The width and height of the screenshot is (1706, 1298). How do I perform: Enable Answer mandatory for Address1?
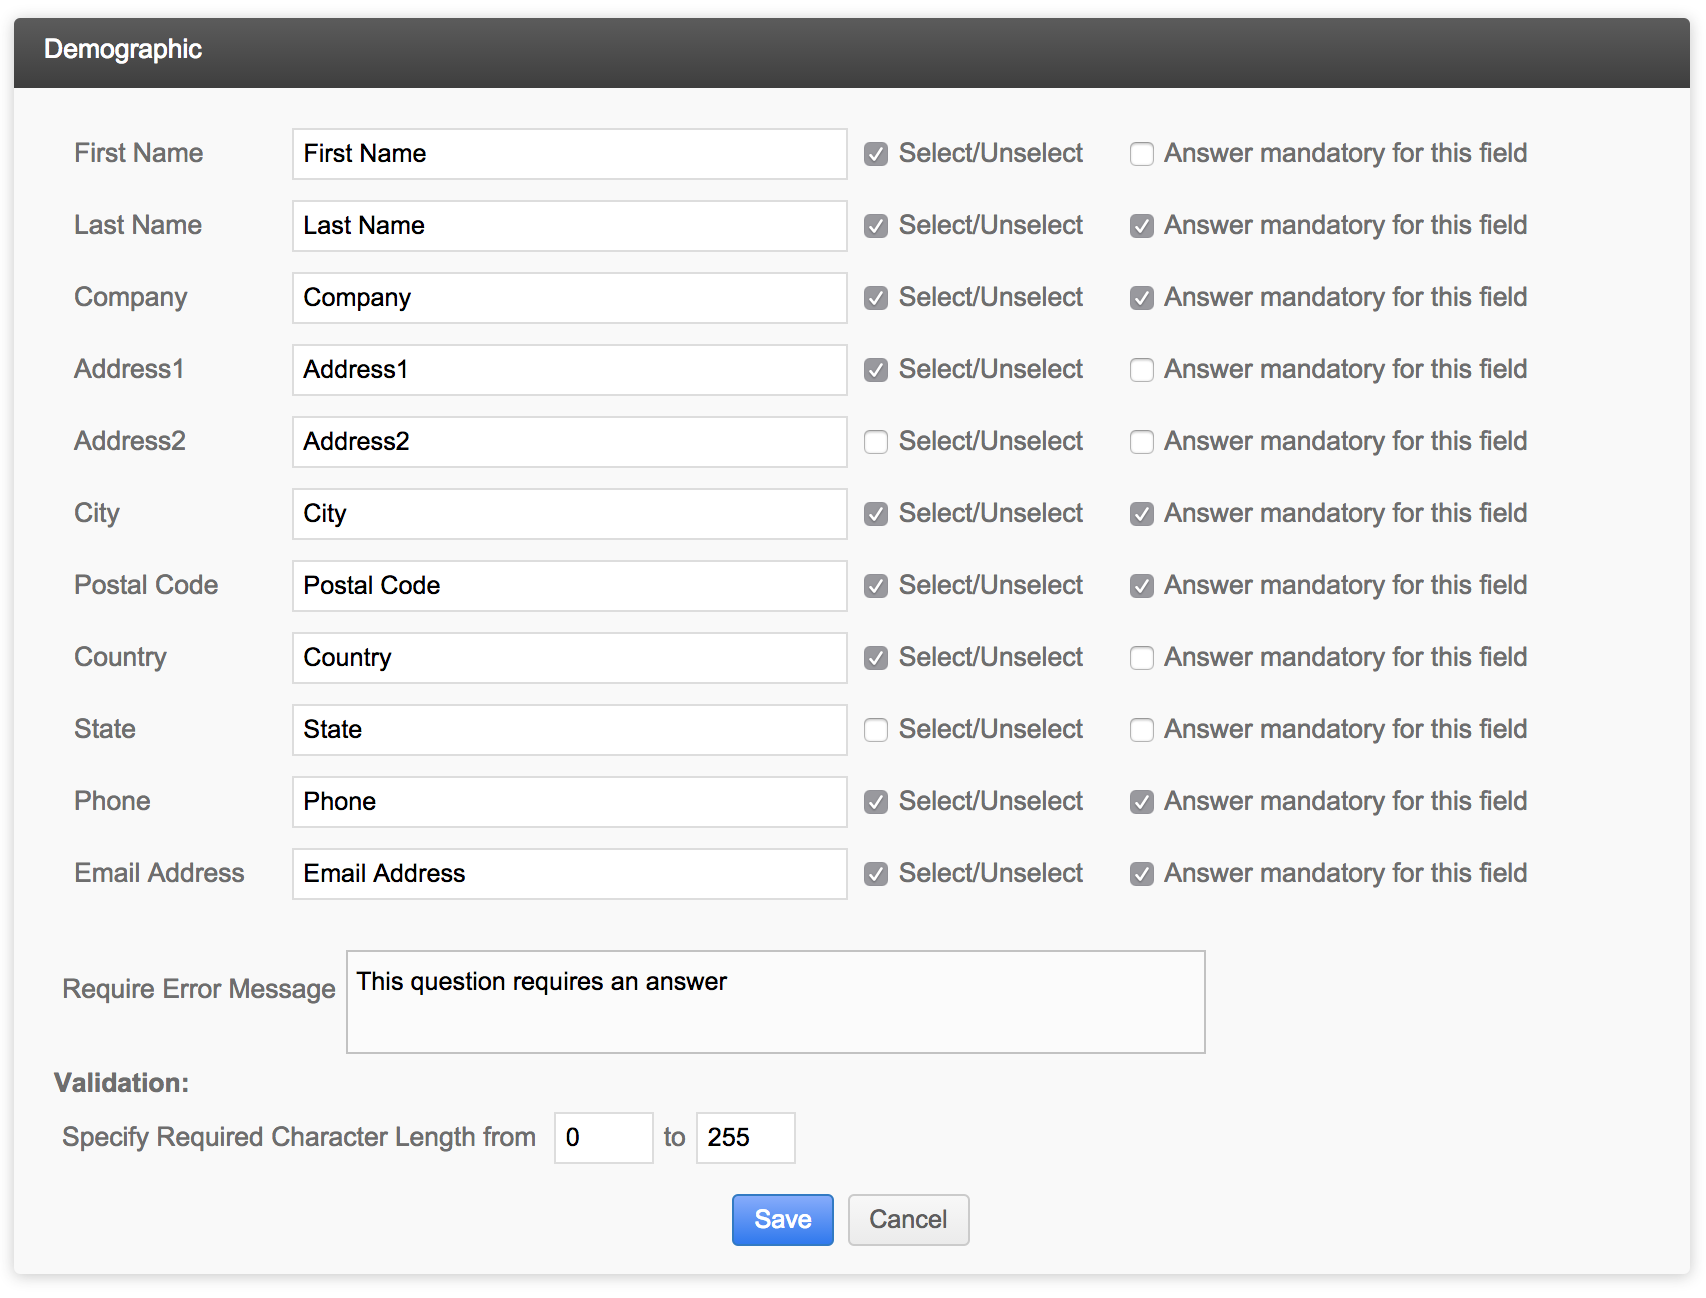(x=1142, y=370)
